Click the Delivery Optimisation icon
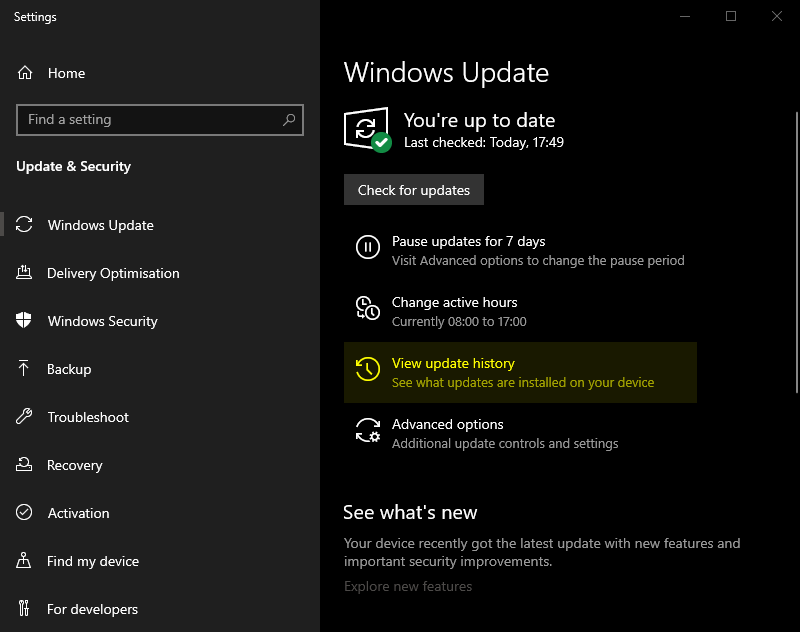800x632 pixels. click(x=24, y=272)
